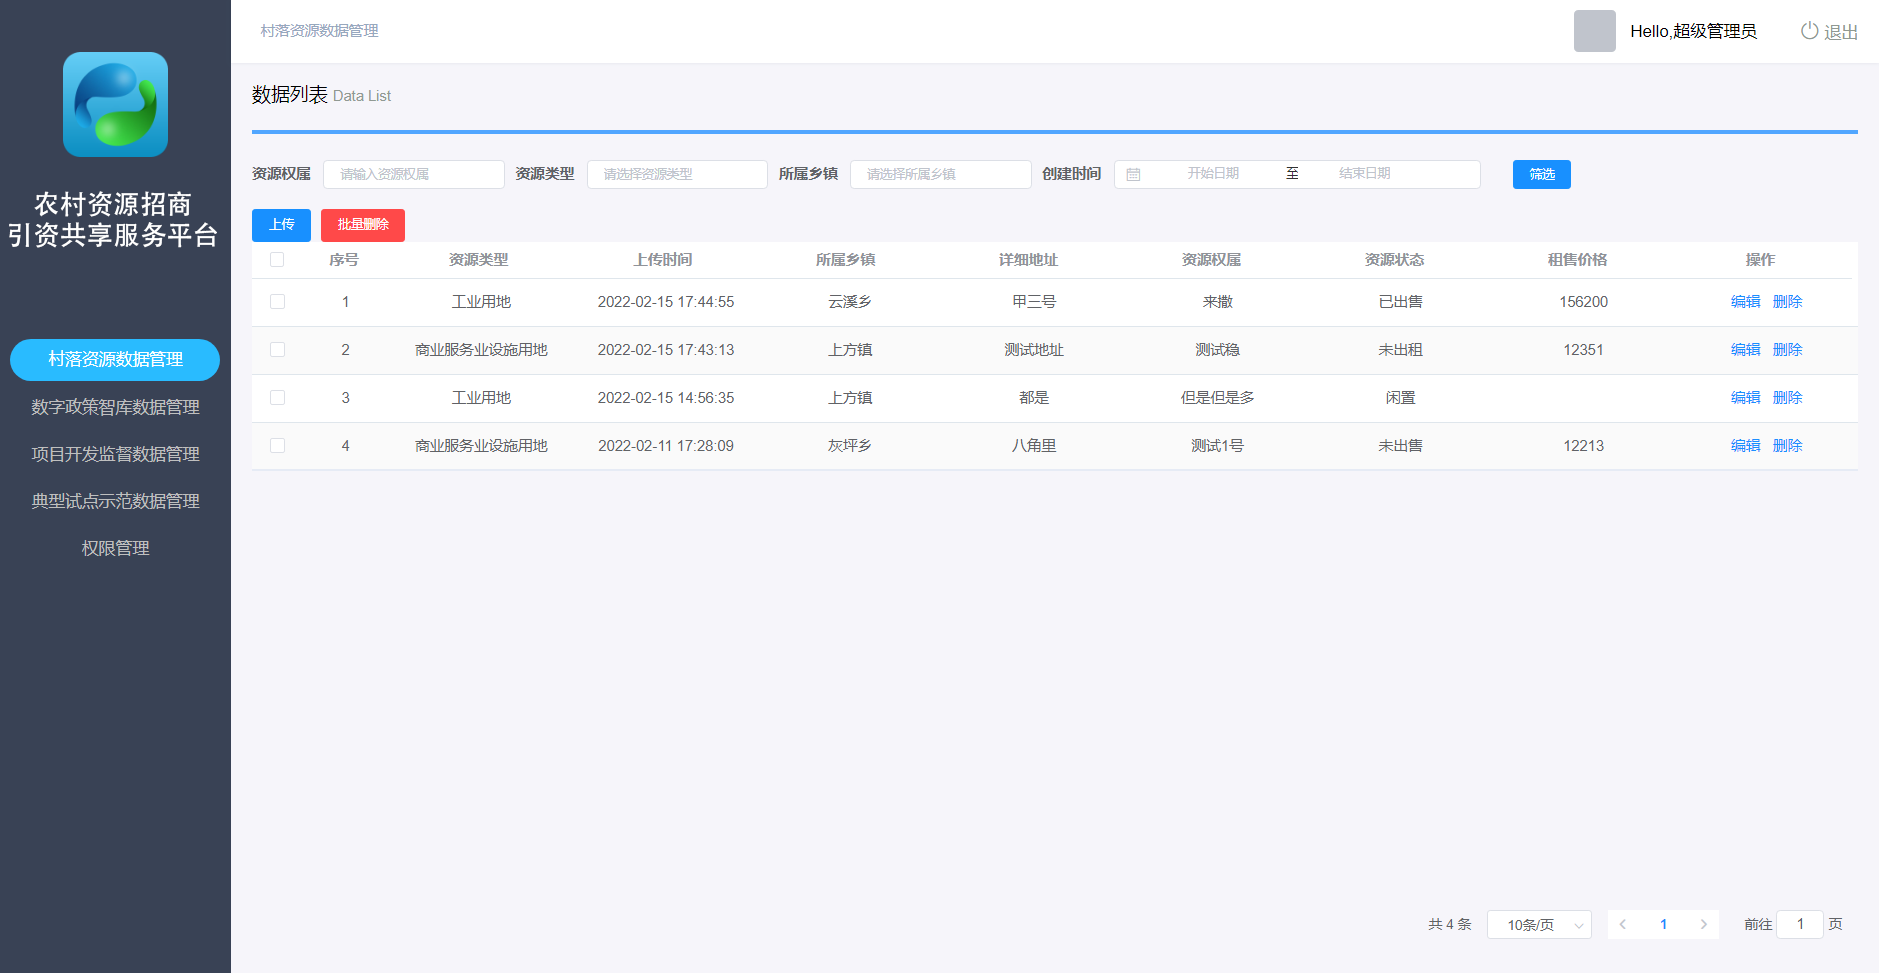Open the 10条/页 page size dropdown
The image size is (1879, 973).
(1538, 924)
